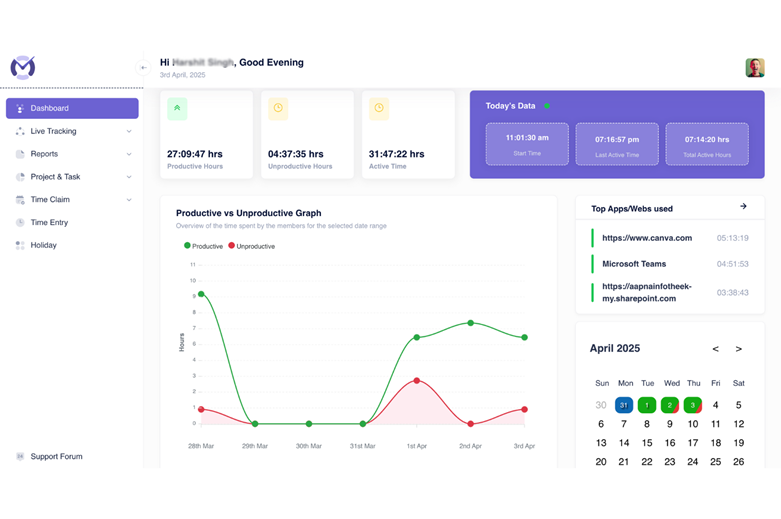Go to the Holiday menu item
The image size is (781, 519).
pos(43,245)
